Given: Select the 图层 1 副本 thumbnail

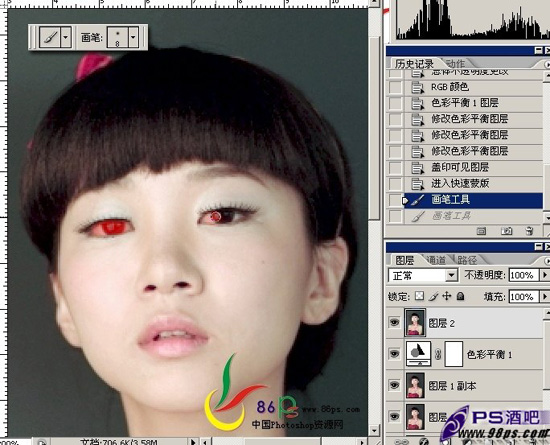Looking at the screenshot, I should pos(415,385).
